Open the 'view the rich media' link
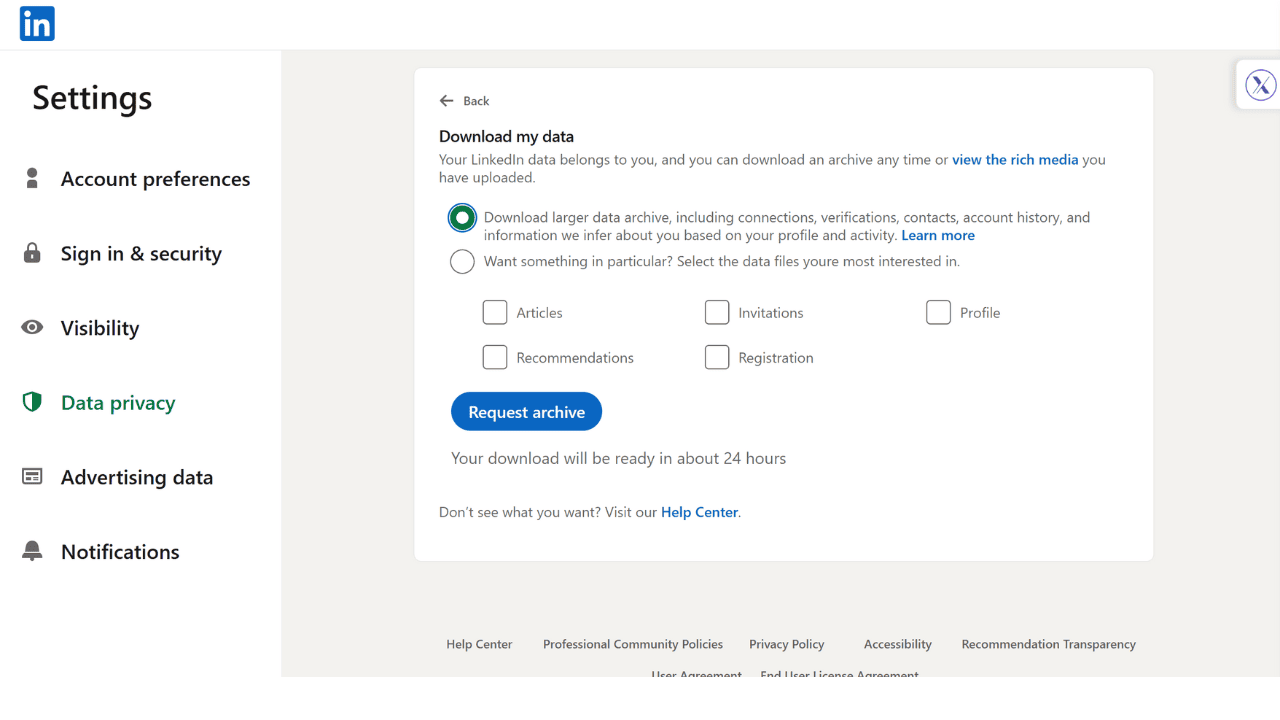This screenshot has height=720, width=1280. (x=1015, y=160)
